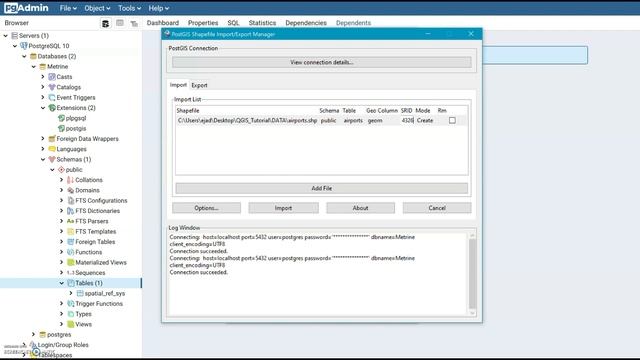Click the SRID field for airports

407,120
